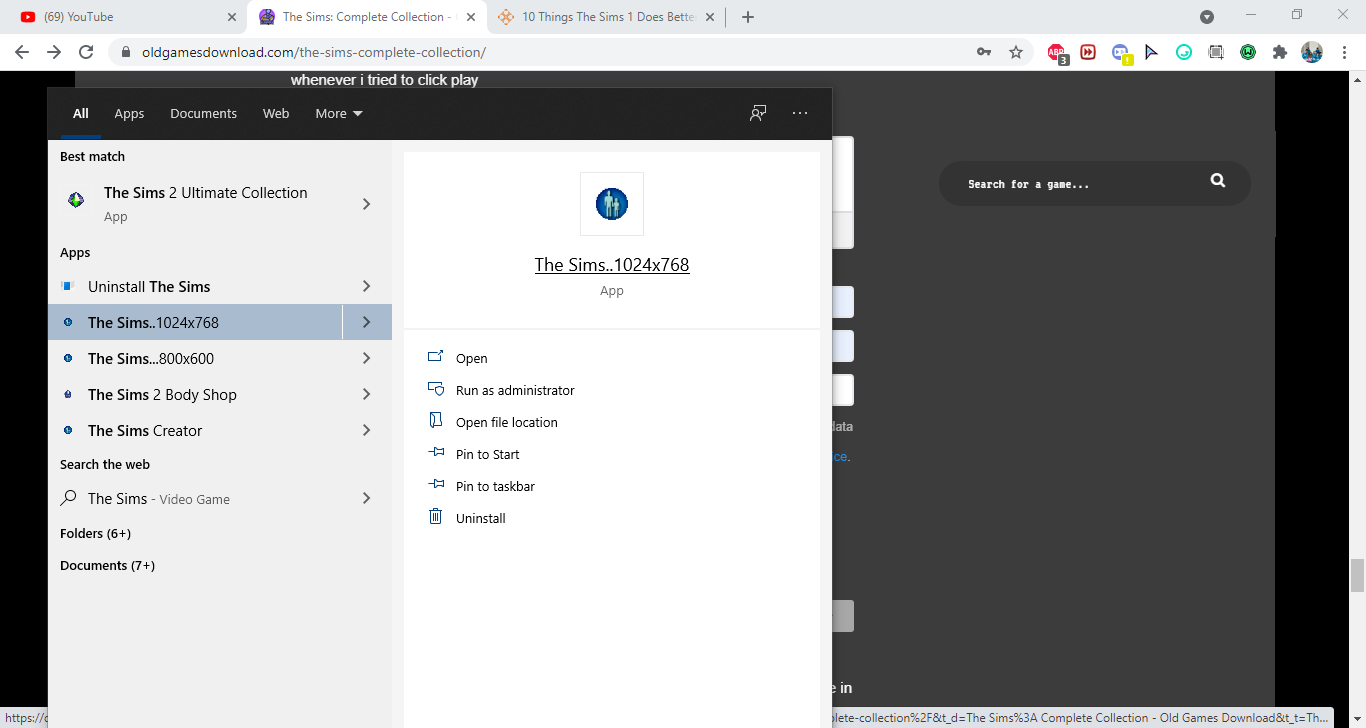
Task: Click Pin to taskbar option
Action: click(495, 486)
